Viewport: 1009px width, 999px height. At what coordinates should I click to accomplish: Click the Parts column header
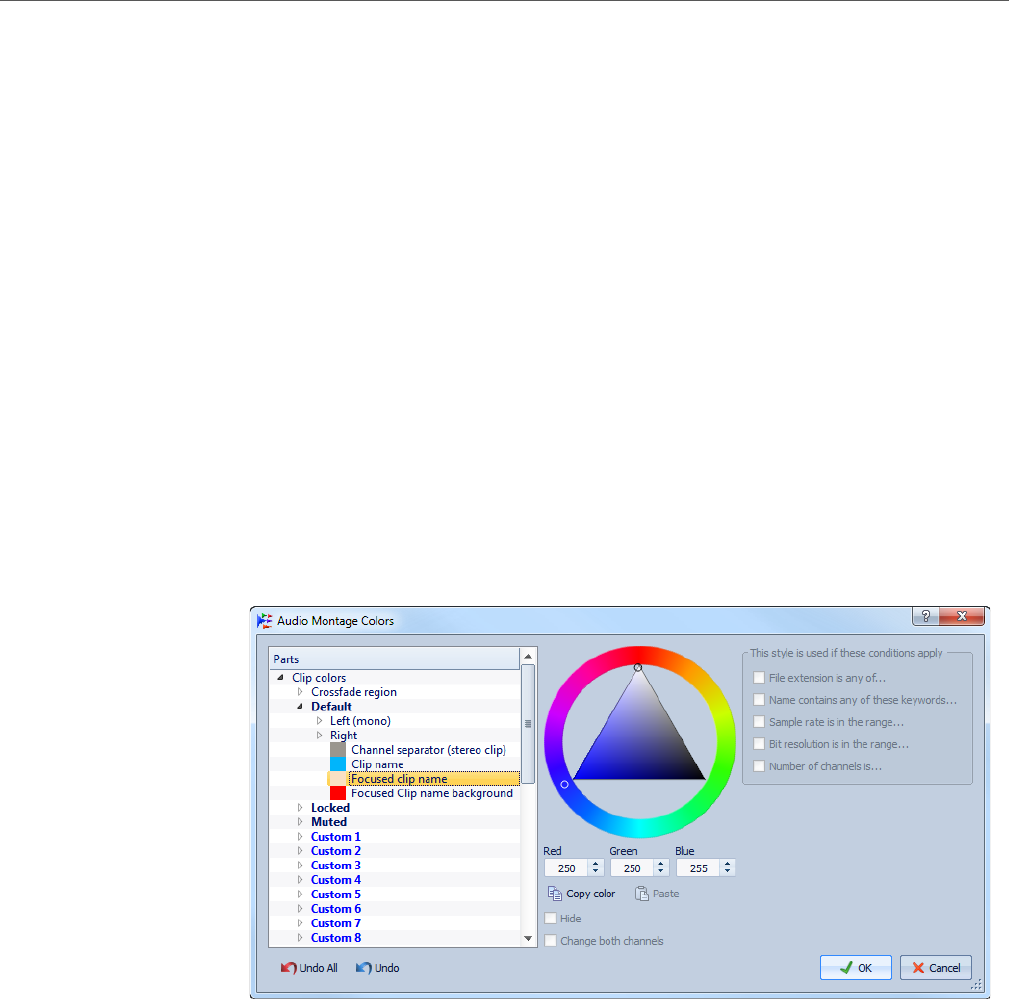394,659
